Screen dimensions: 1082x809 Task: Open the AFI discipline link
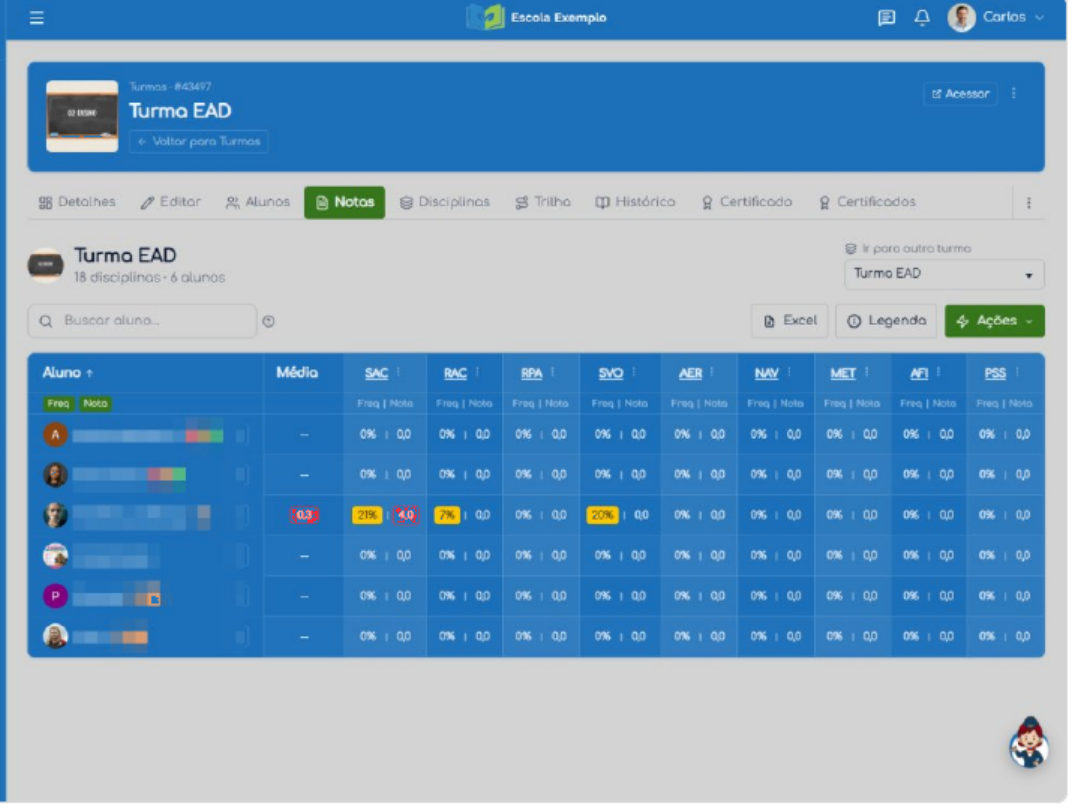pos(919,373)
